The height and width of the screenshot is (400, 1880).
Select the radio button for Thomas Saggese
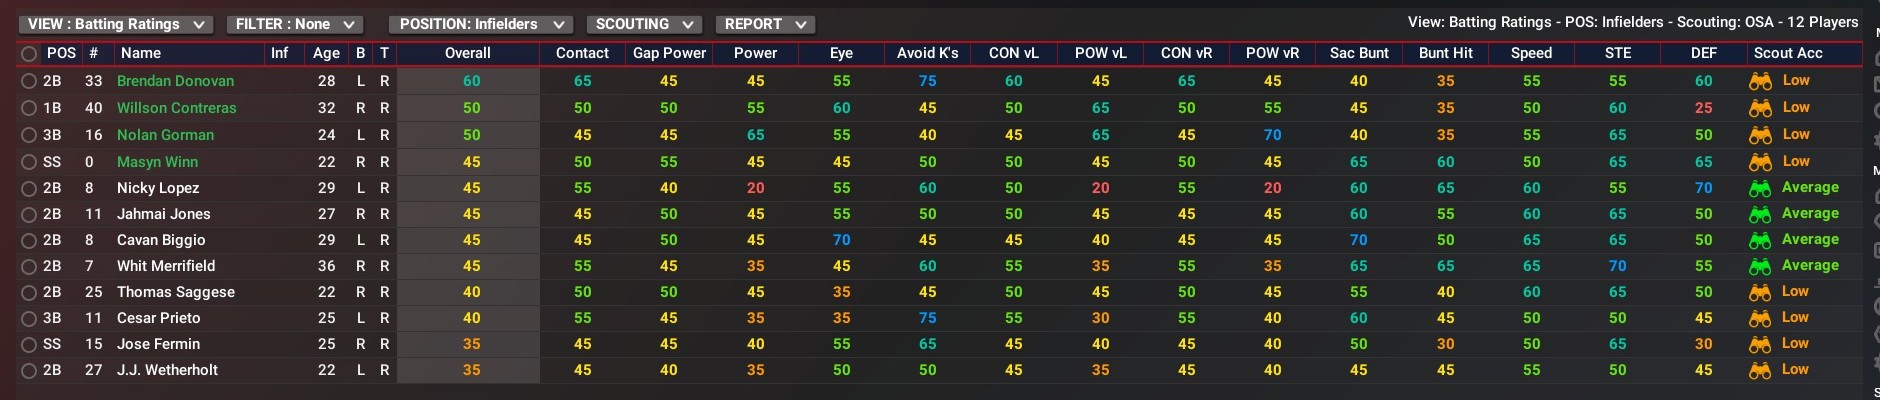[x=29, y=292]
